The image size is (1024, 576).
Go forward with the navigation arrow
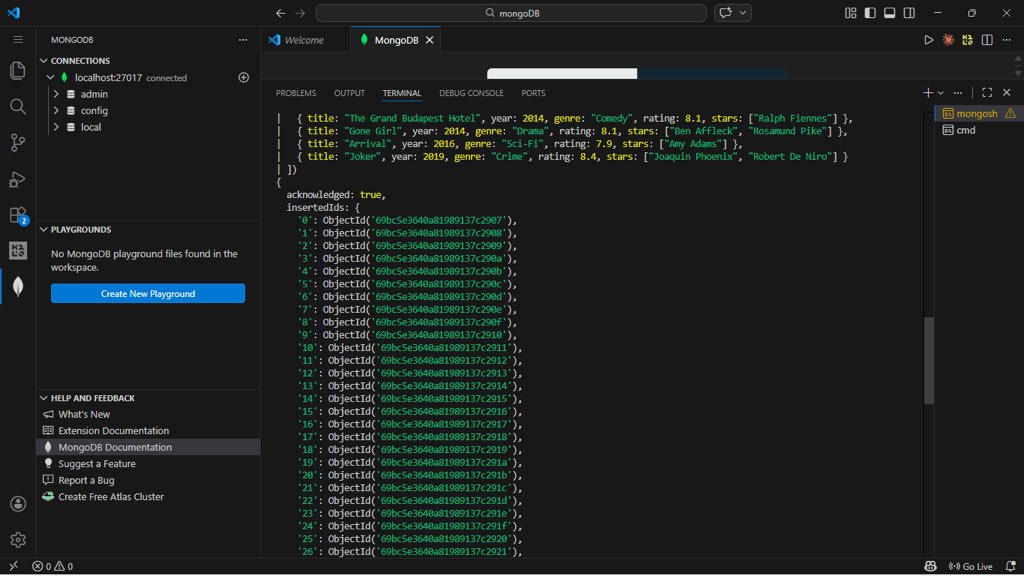click(x=300, y=13)
